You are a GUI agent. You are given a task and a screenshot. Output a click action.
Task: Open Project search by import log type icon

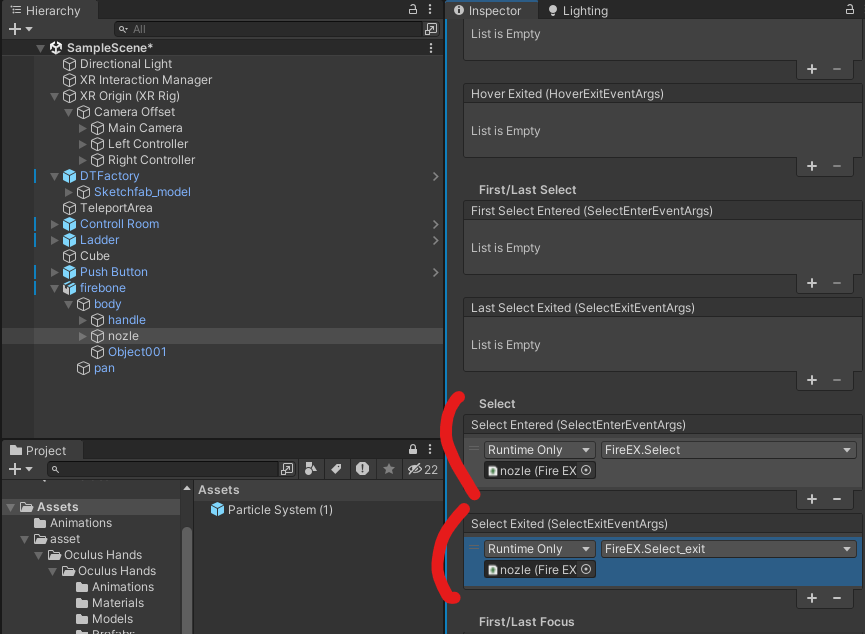(362, 469)
